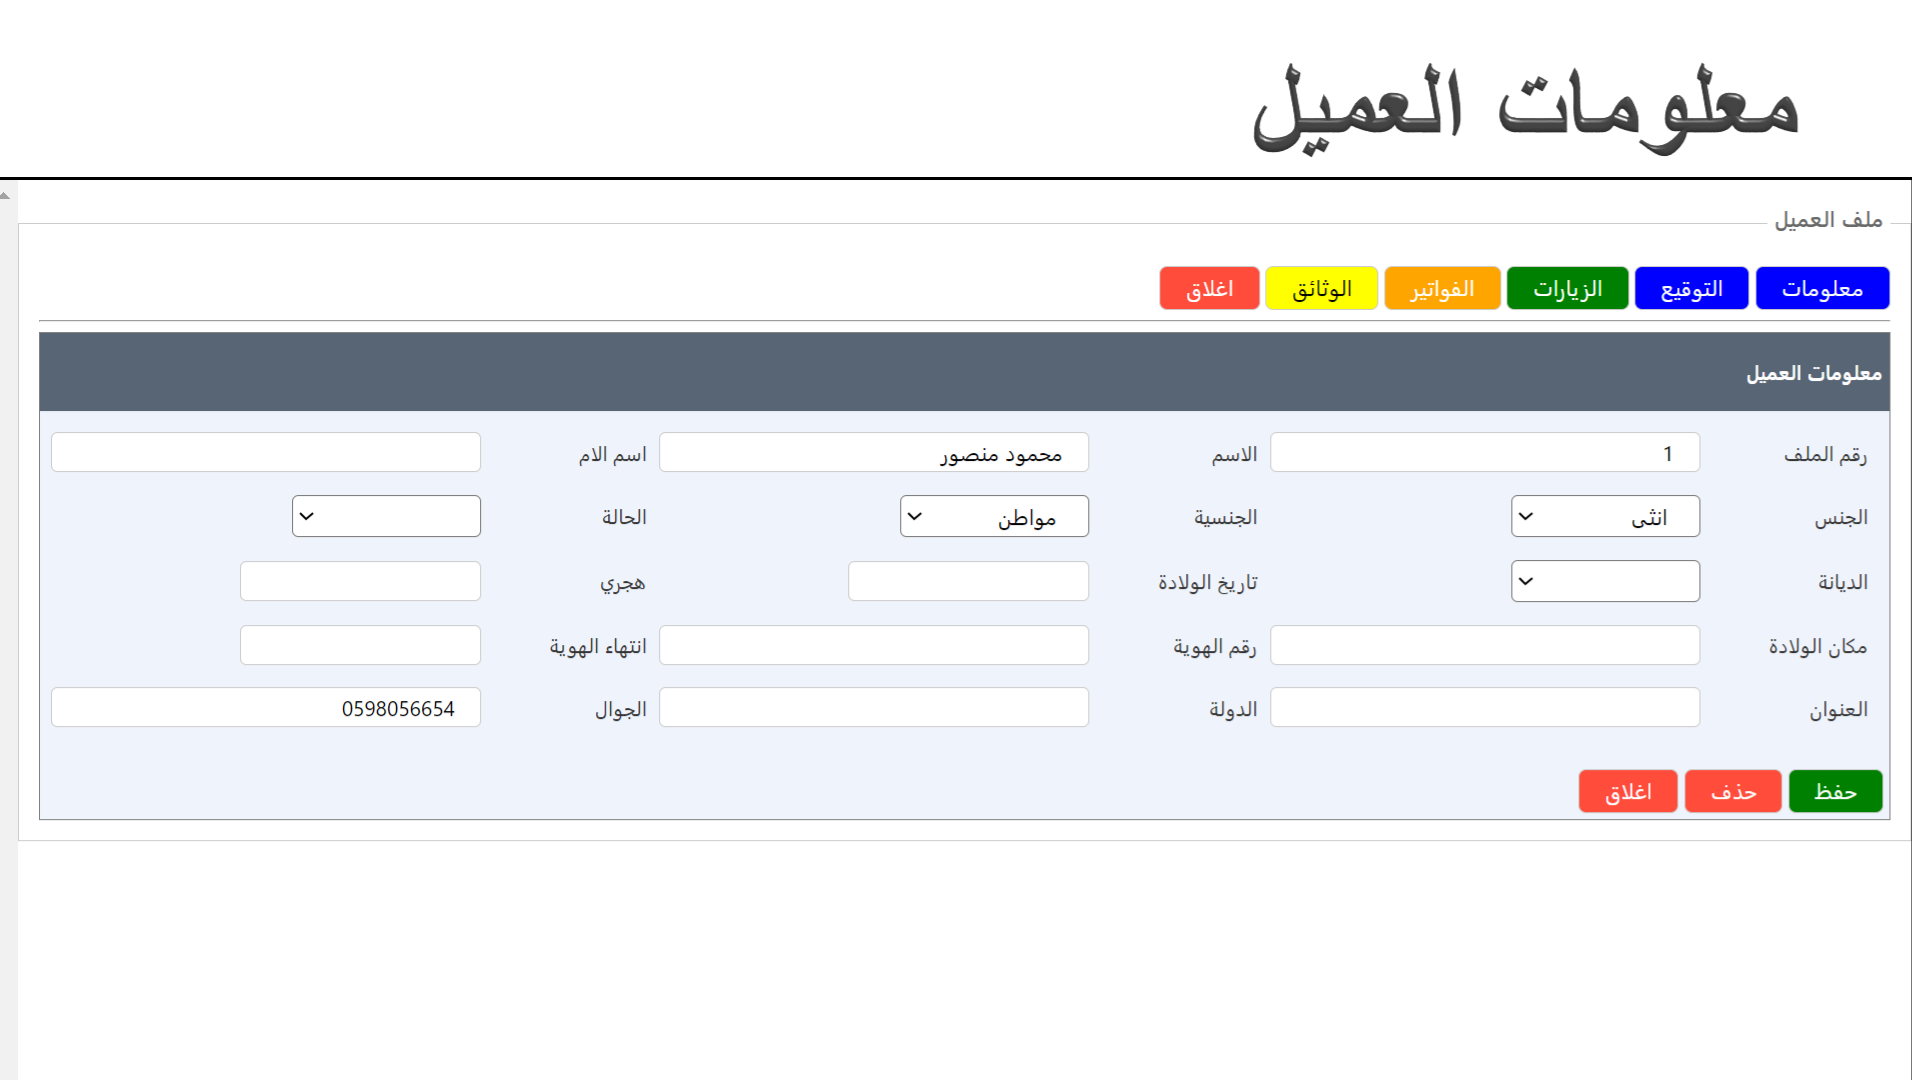
Task: Click the red اغلاق button in top tabs
Action: (x=1208, y=289)
